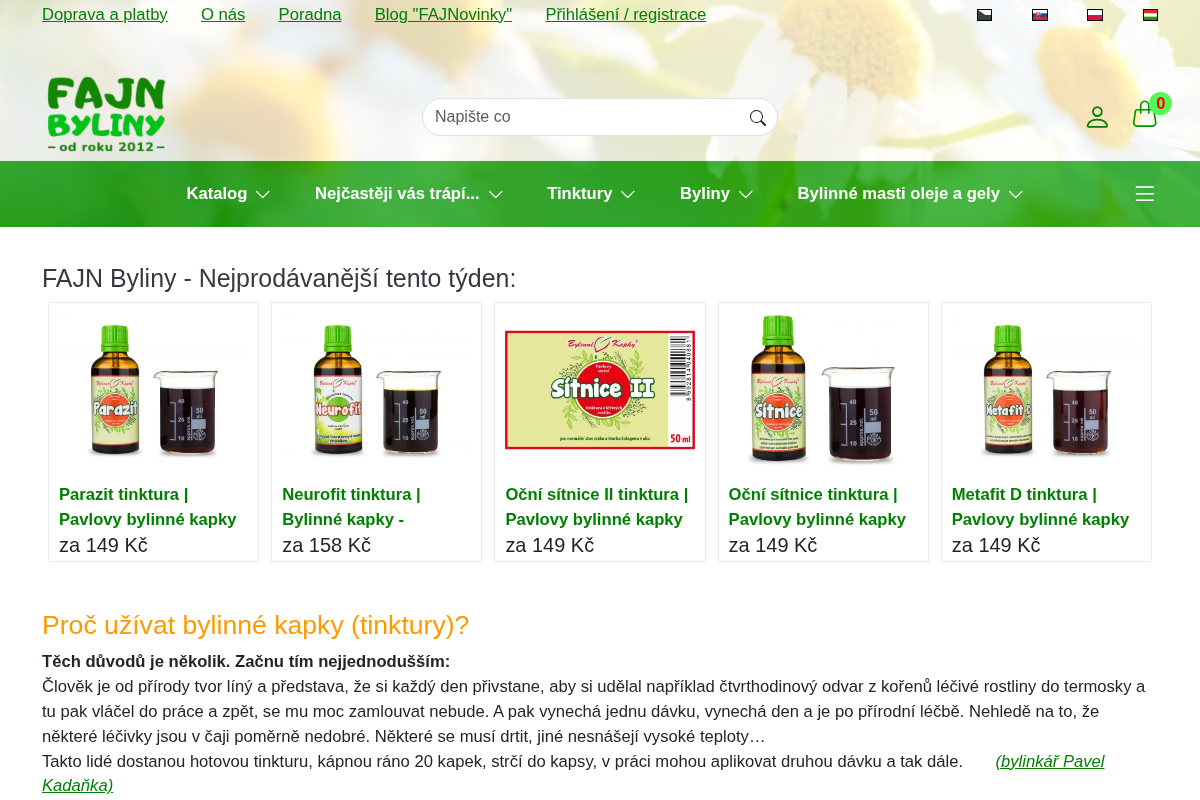Image resolution: width=1200 pixels, height=800 pixels.
Task: Click the 158 Kč Neurofit price
Action: [326, 545]
